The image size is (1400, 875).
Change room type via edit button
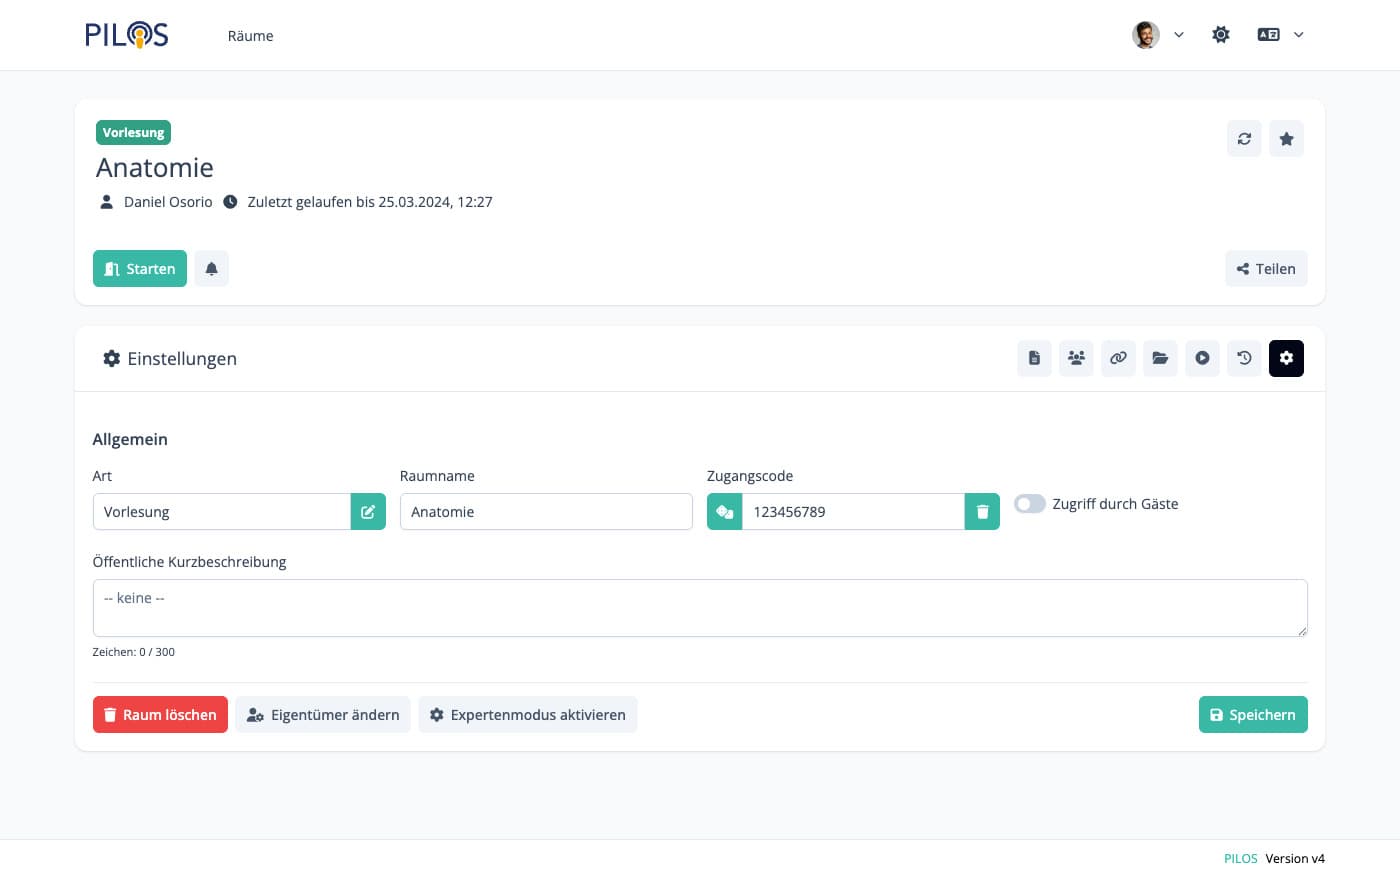click(x=368, y=512)
